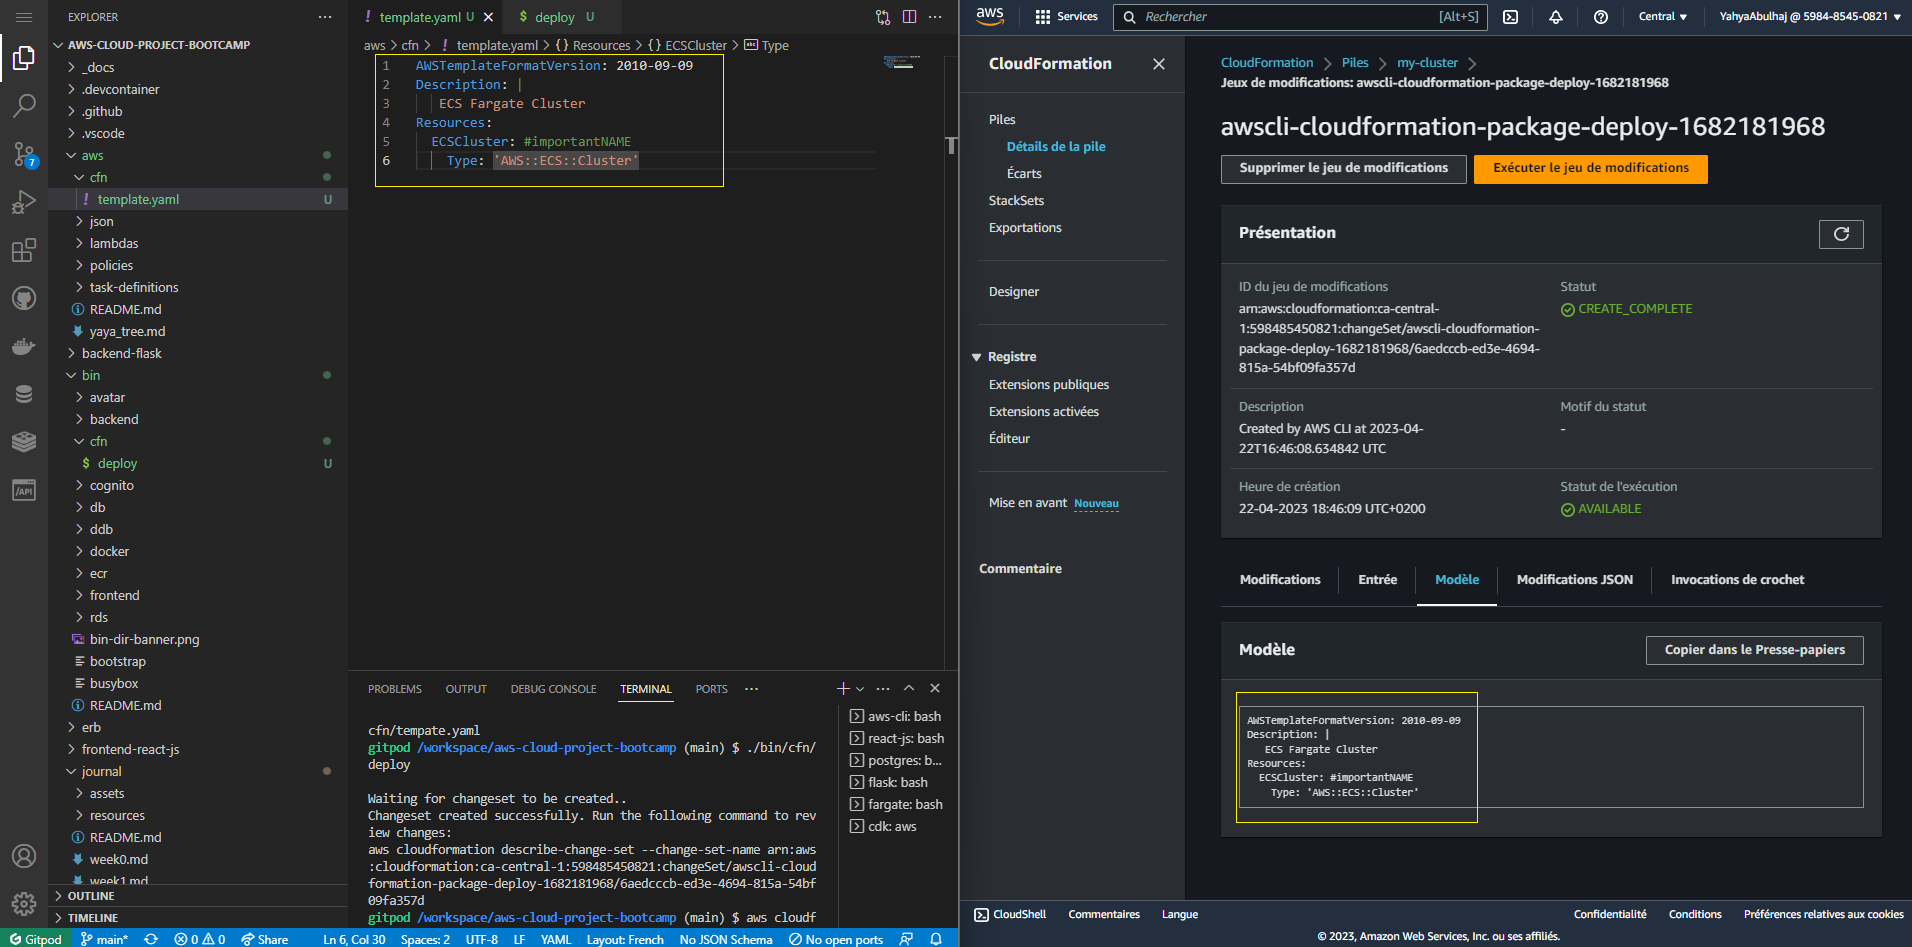Open Designer in the CloudFormation sidebar
Image resolution: width=1912 pixels, height=947 pixels.
click(1014, 292)
